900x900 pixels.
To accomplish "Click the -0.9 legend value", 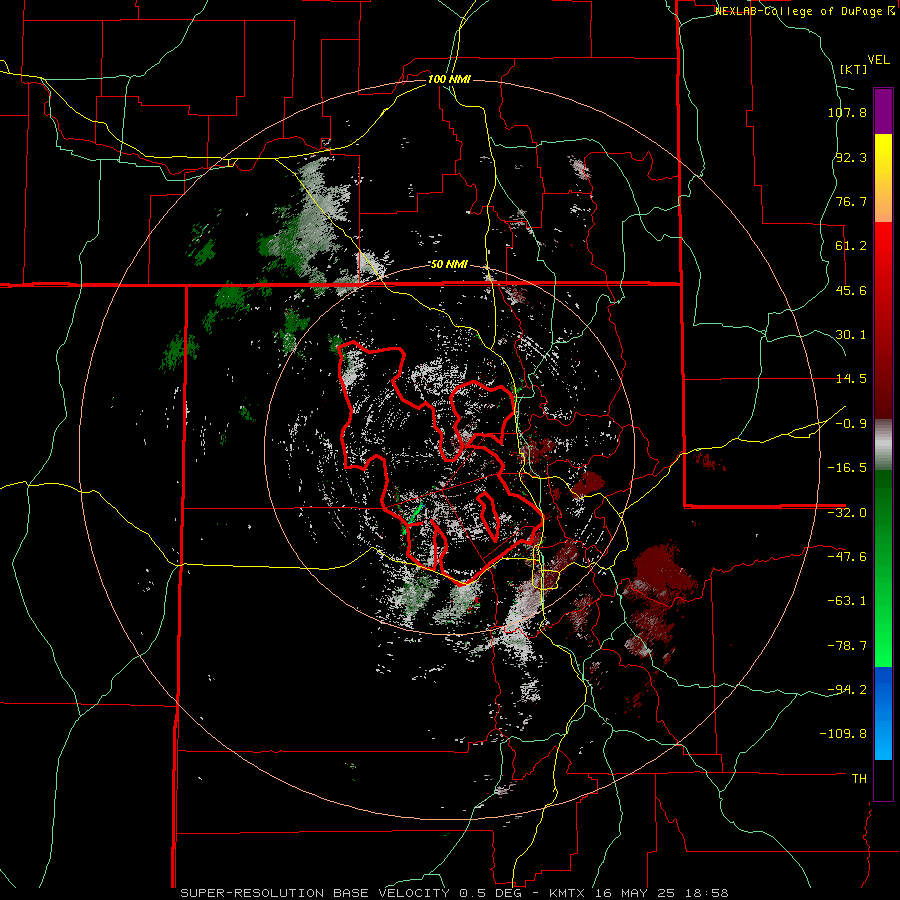I will (851, 424).
